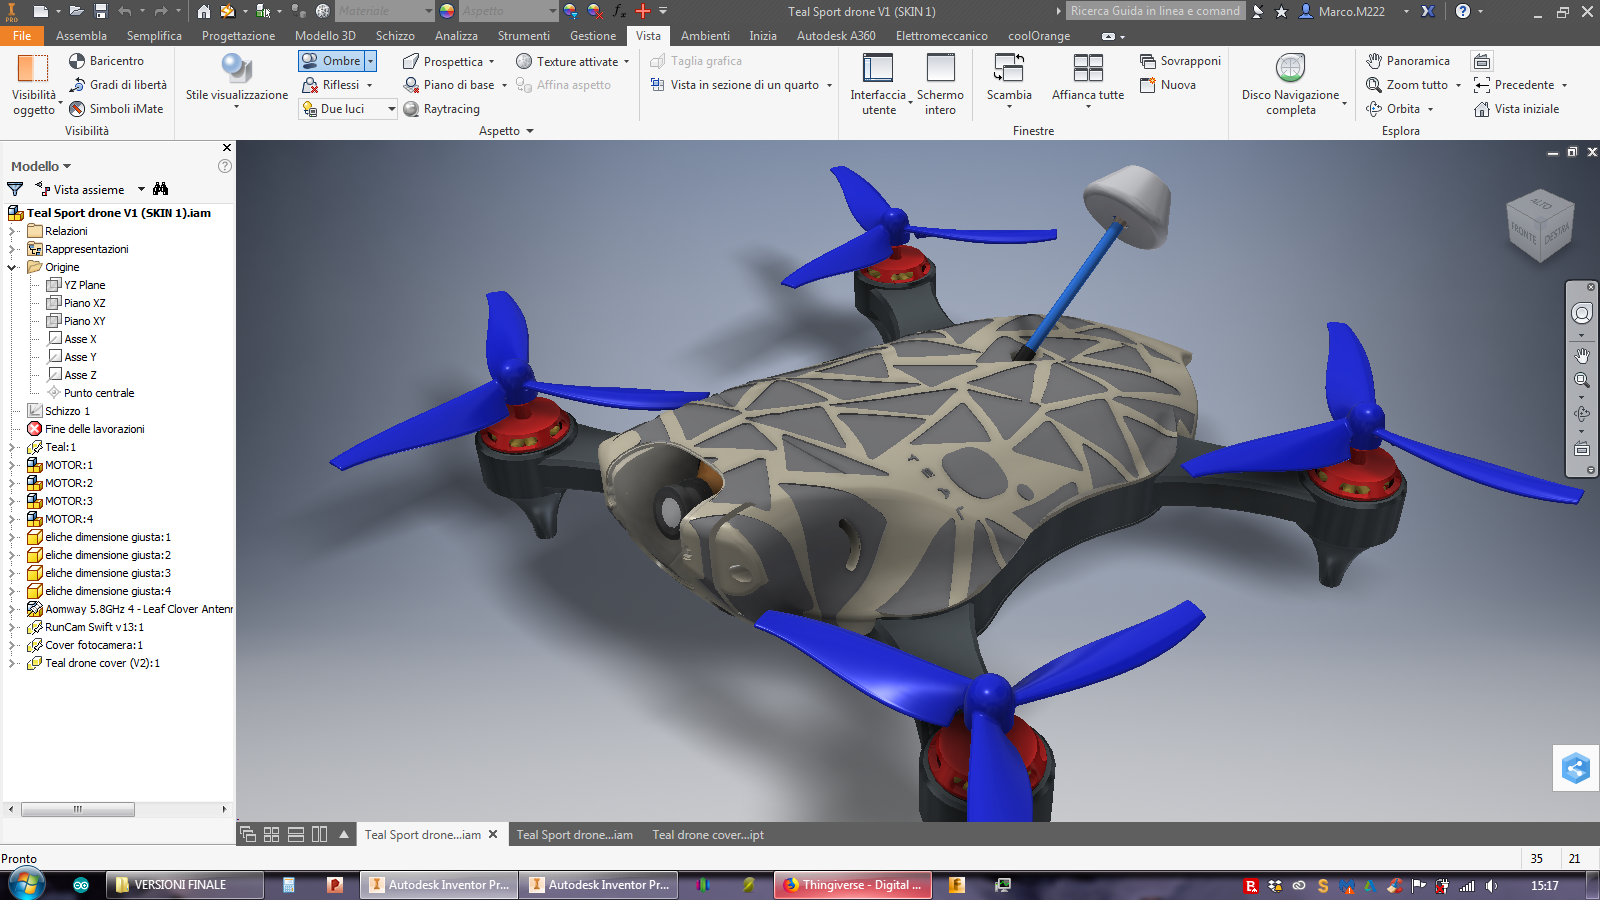This screenshot has width=1600, height=900.
Task: Activate the Disco Navigazione completa wheel
Action: [1290, 85]
